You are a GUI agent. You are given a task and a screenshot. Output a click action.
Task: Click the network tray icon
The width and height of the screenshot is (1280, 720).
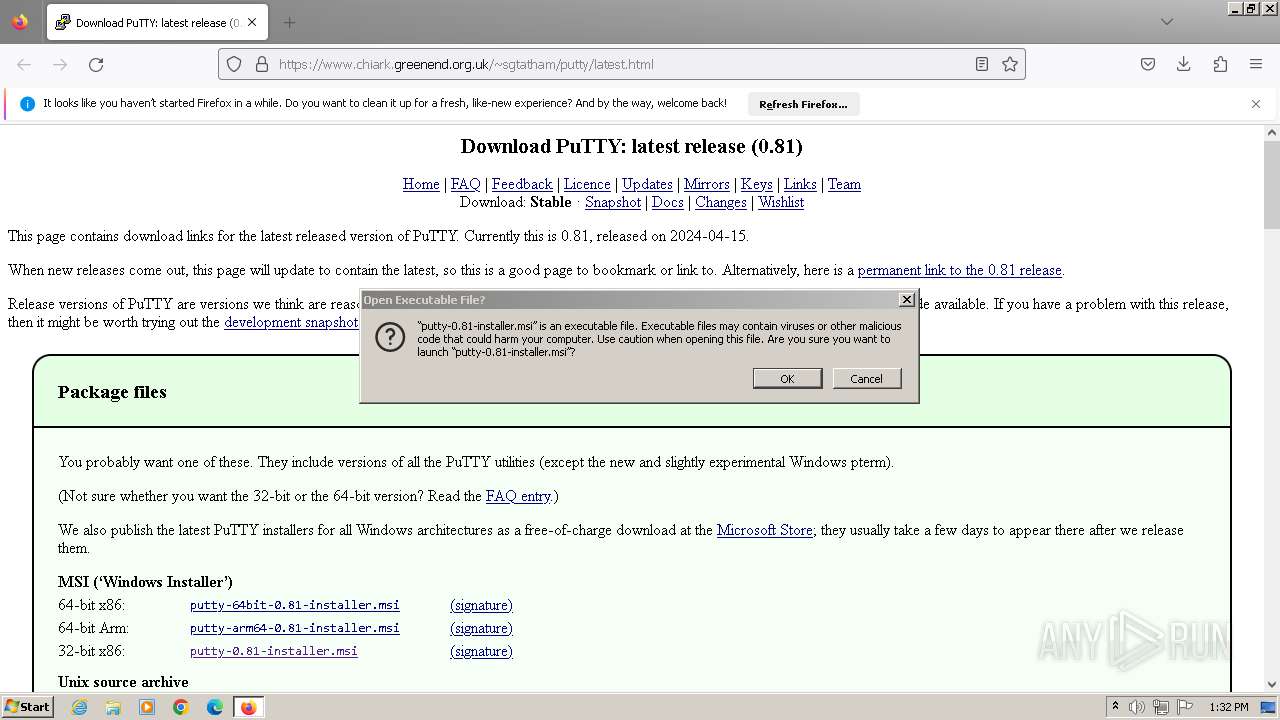(x=1161, y=707)
